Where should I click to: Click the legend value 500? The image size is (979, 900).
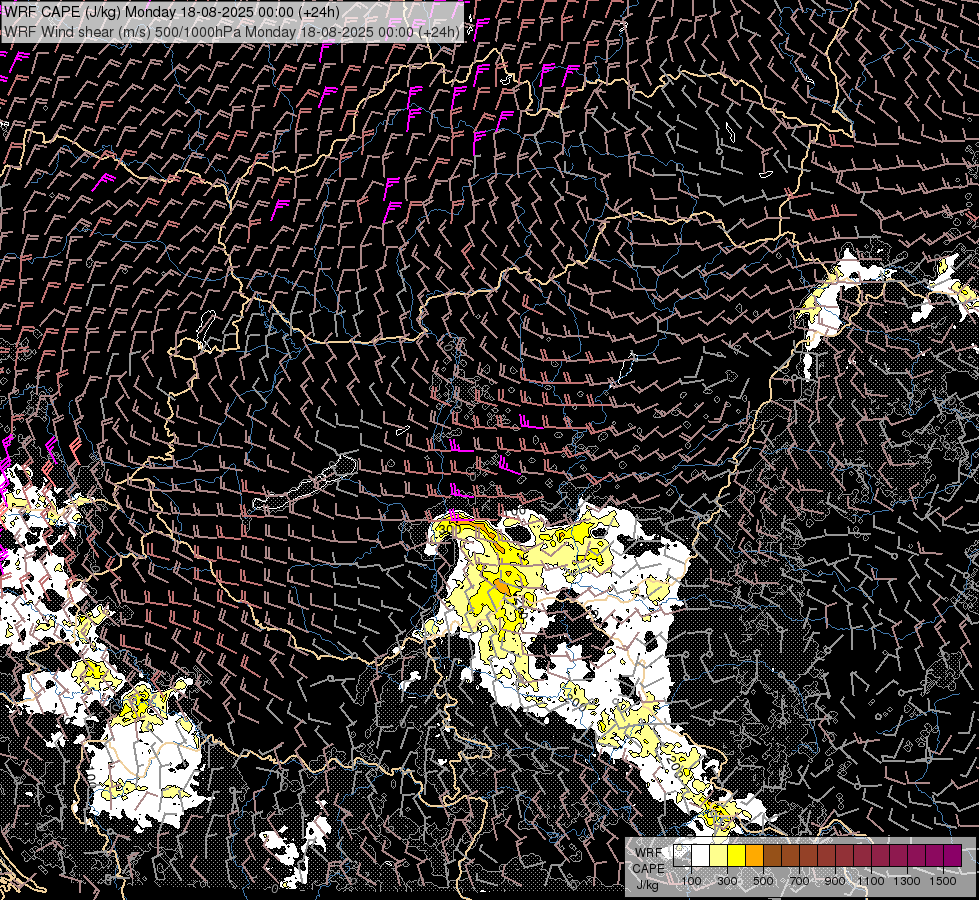point(763,881)
